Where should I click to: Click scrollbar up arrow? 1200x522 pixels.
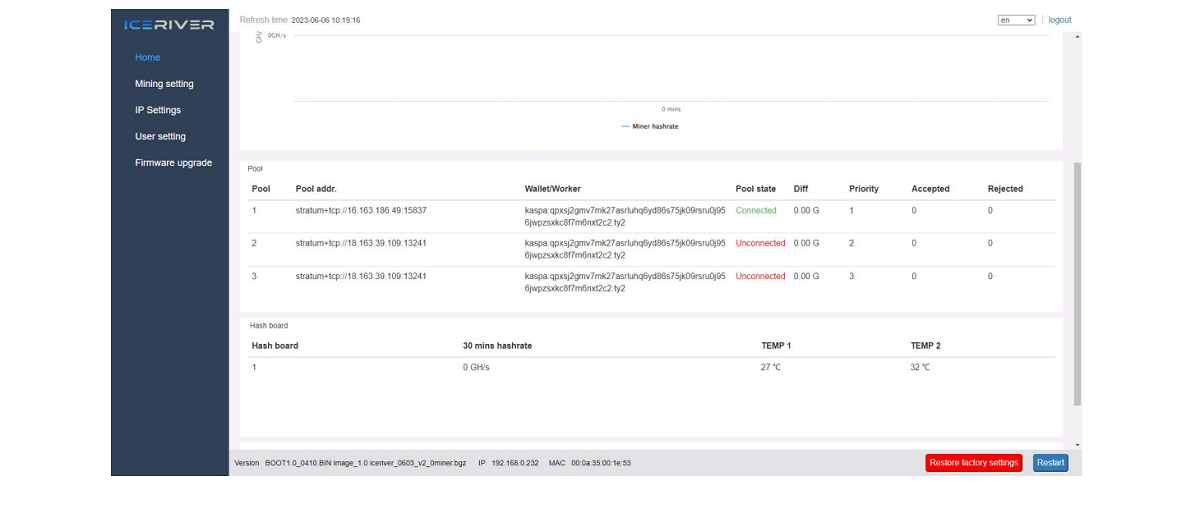pyautogui.click(x=1077, y=37)
